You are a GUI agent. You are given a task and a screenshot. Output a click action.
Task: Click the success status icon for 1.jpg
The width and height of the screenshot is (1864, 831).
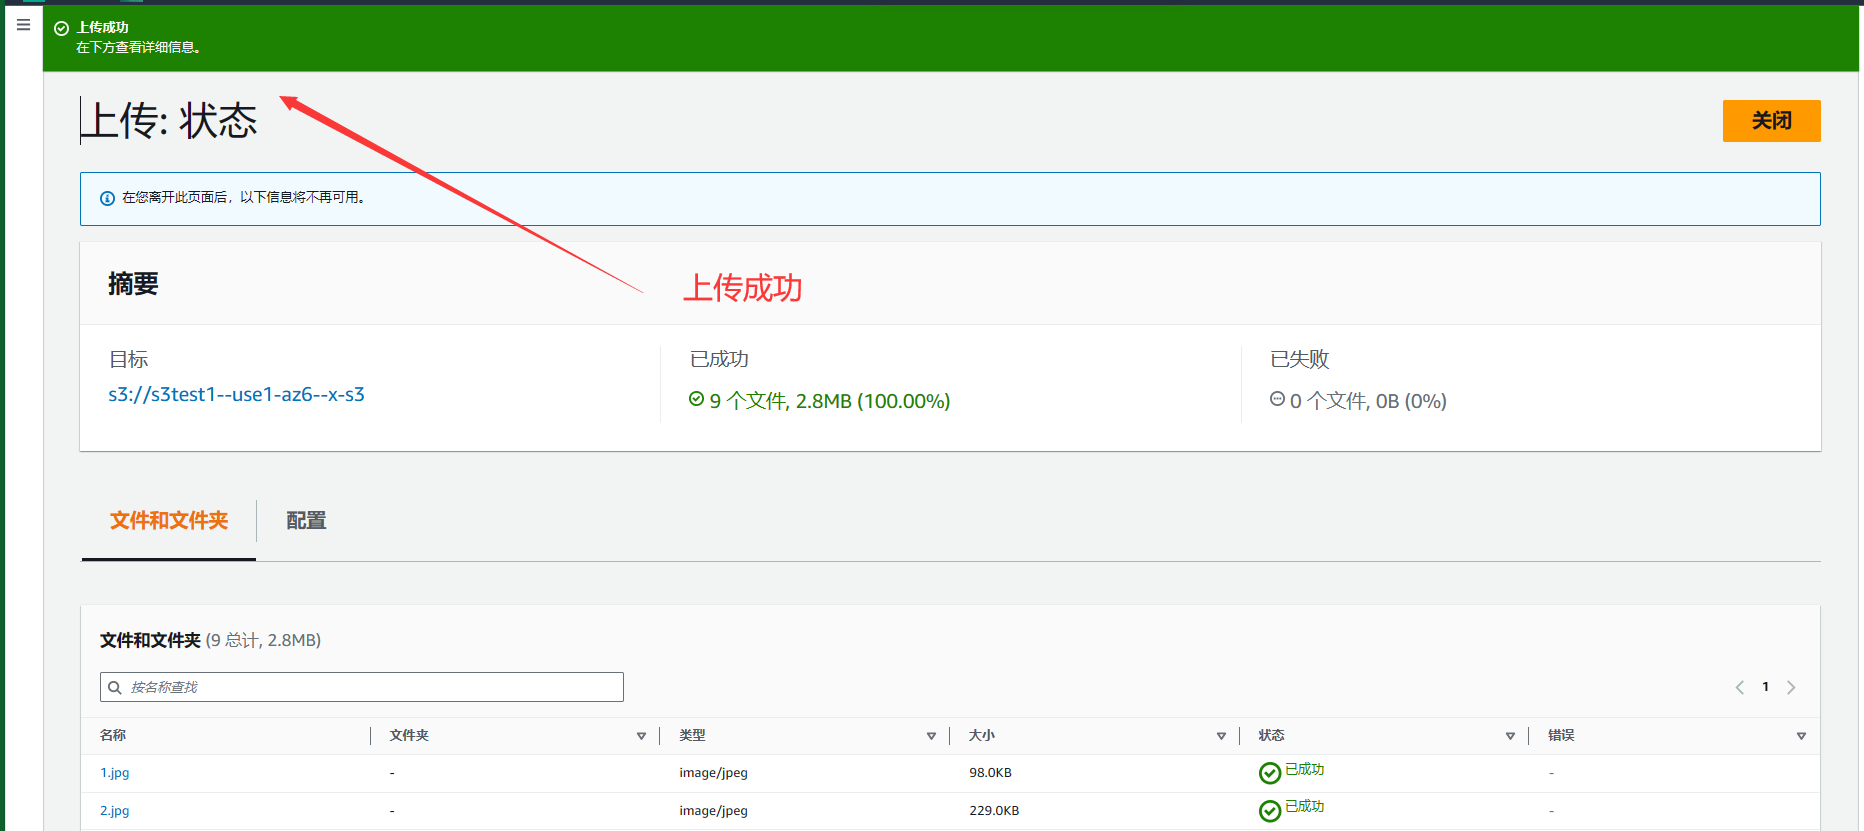click(x=1270, y=773)
